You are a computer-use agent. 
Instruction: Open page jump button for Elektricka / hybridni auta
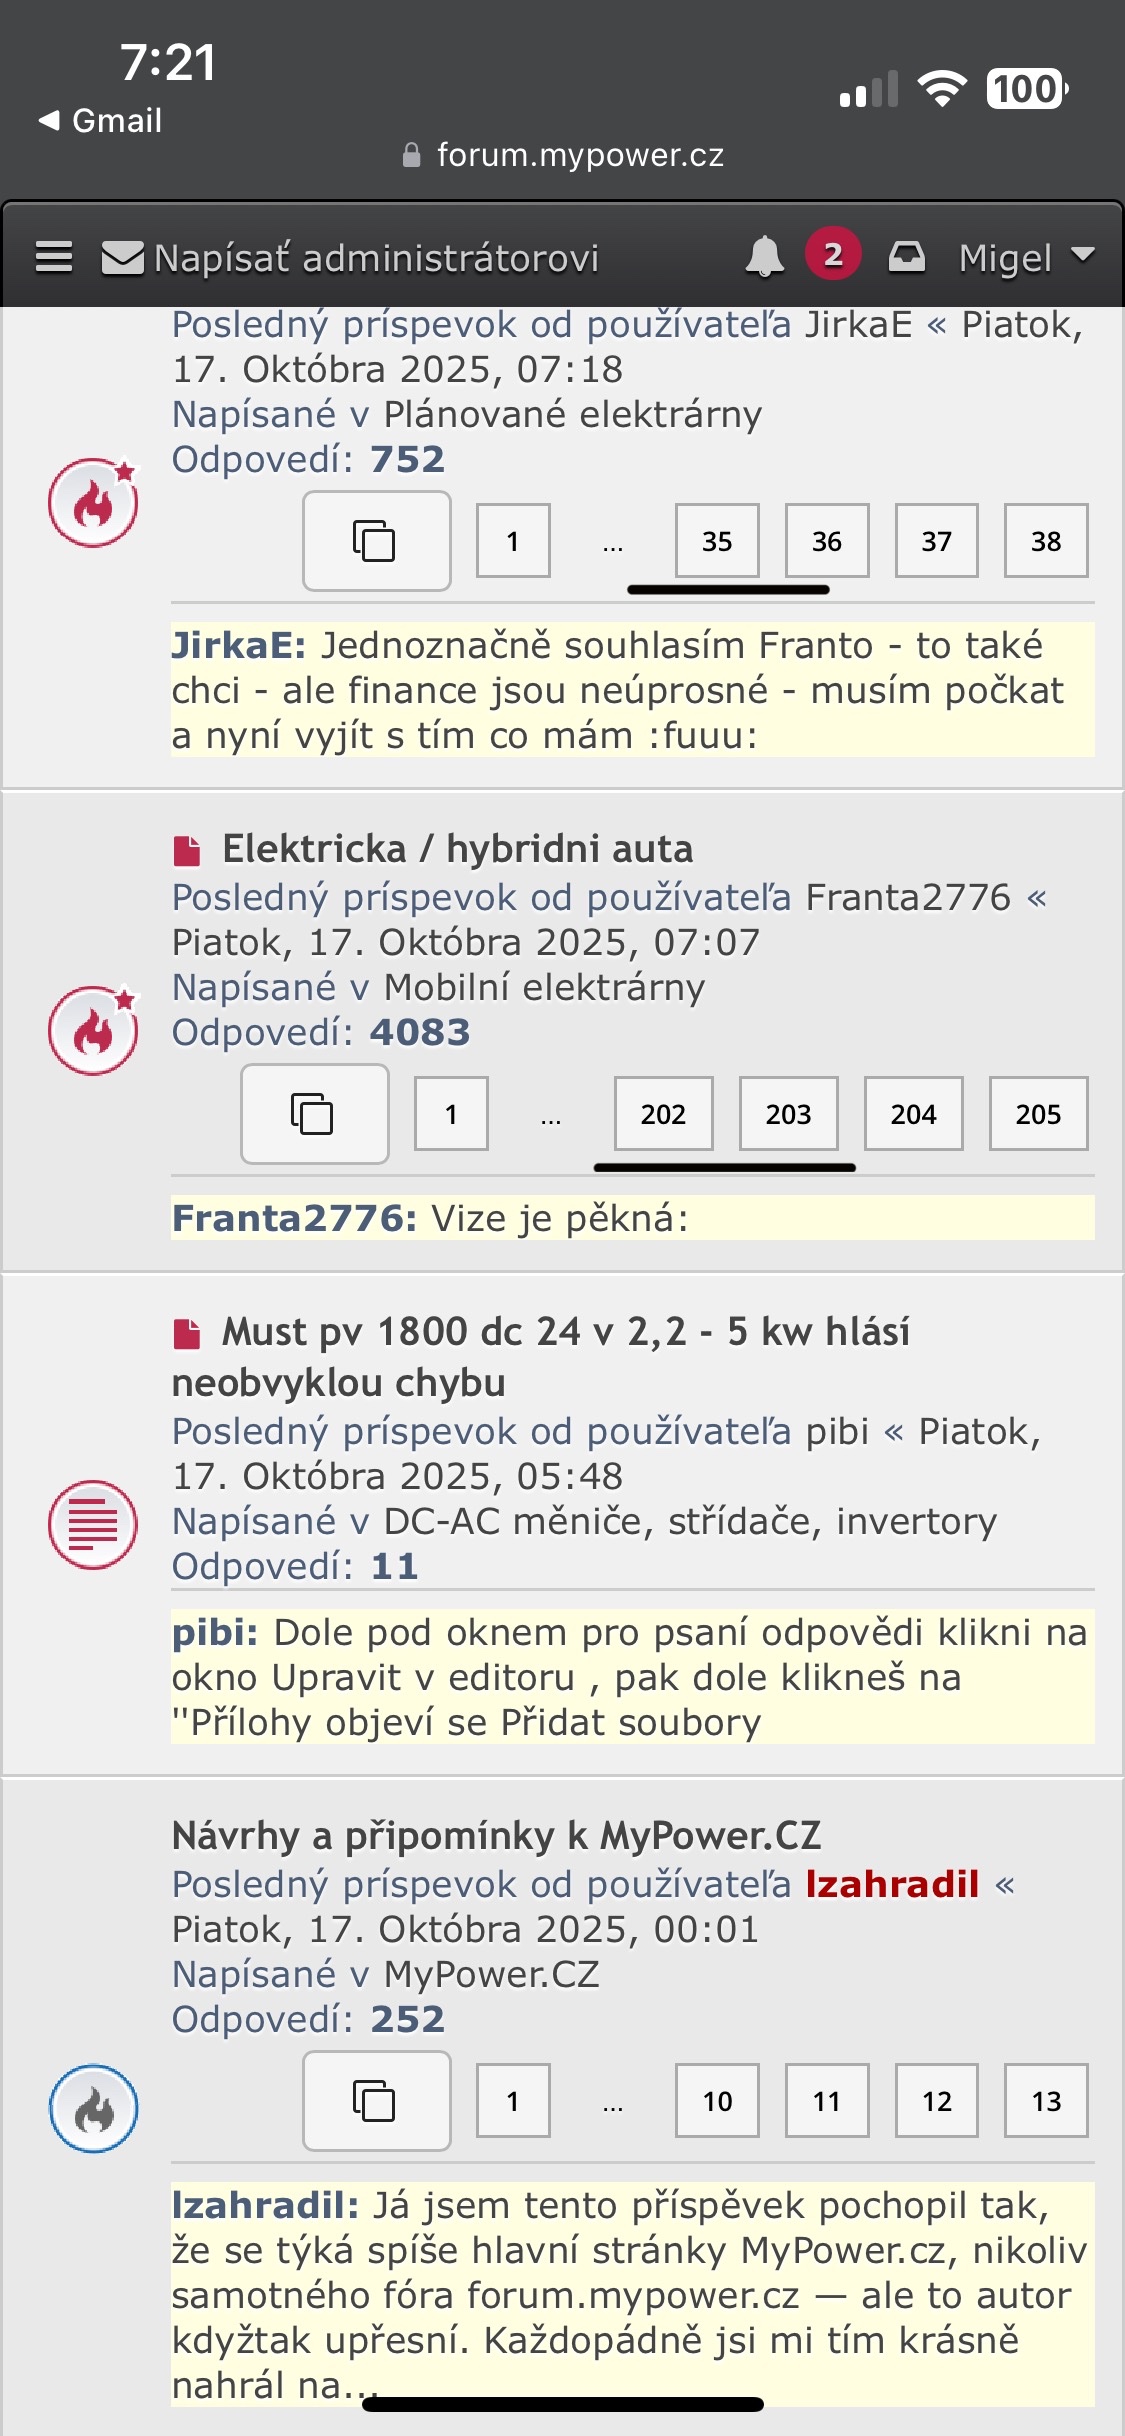[x=314, y=1113]
